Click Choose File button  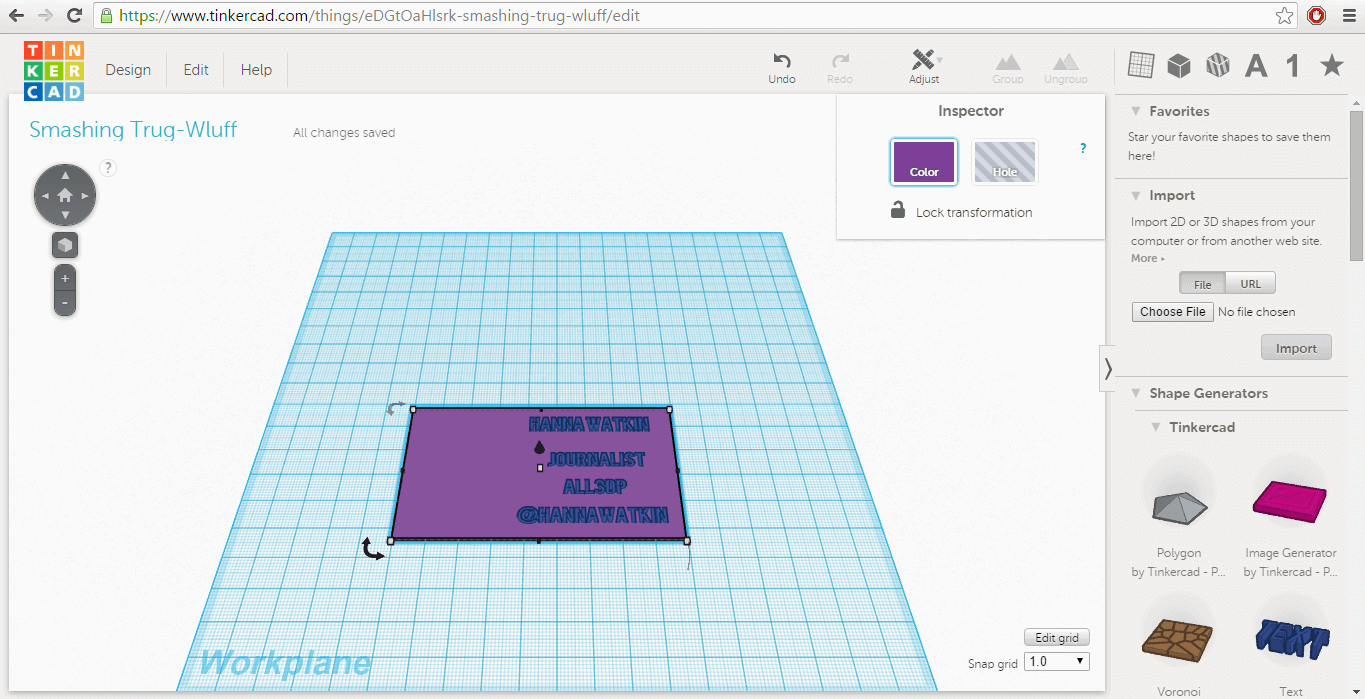[1173, 312]
